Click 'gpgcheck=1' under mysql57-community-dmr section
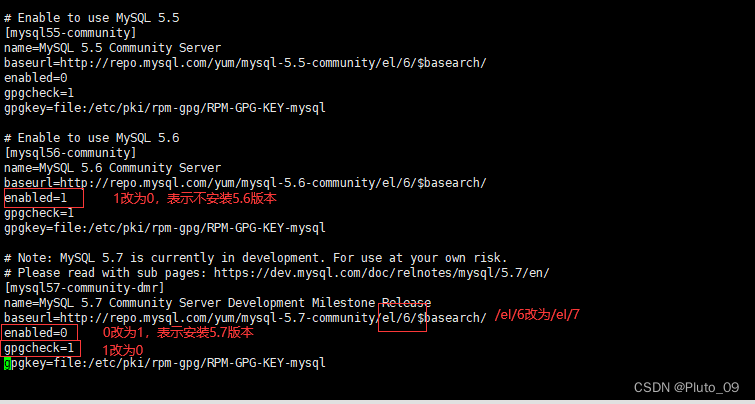Screen dimensions: 755x404 (39, 348)
